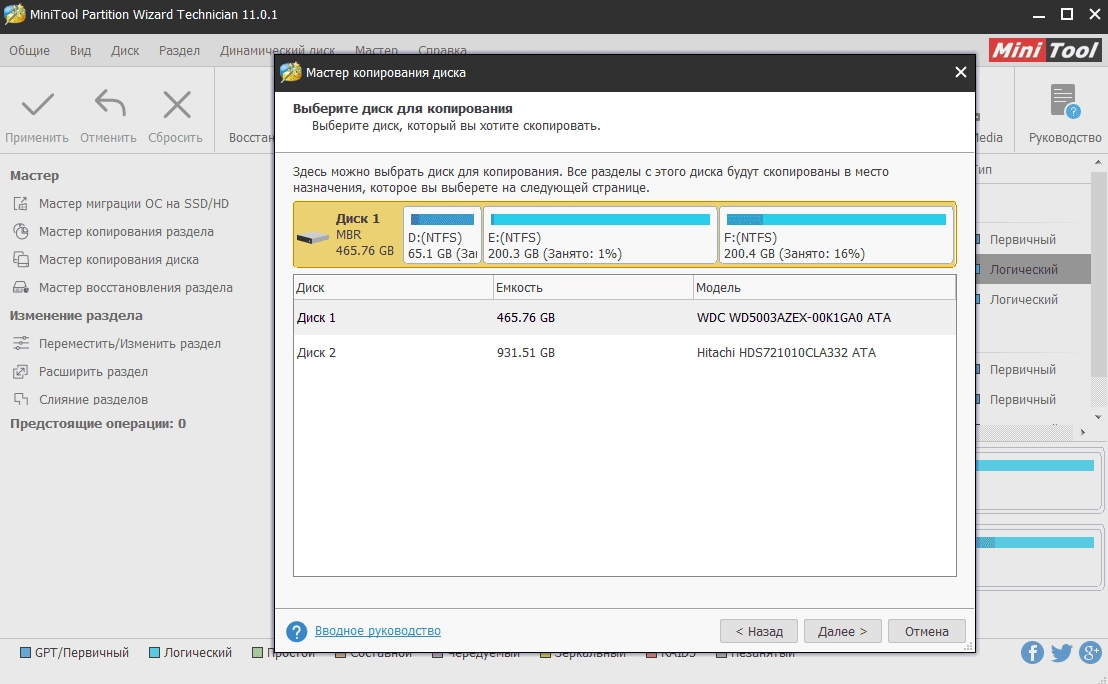Select the E:(NTFS) 200.3 GB partition block

[x=600, y=235]
